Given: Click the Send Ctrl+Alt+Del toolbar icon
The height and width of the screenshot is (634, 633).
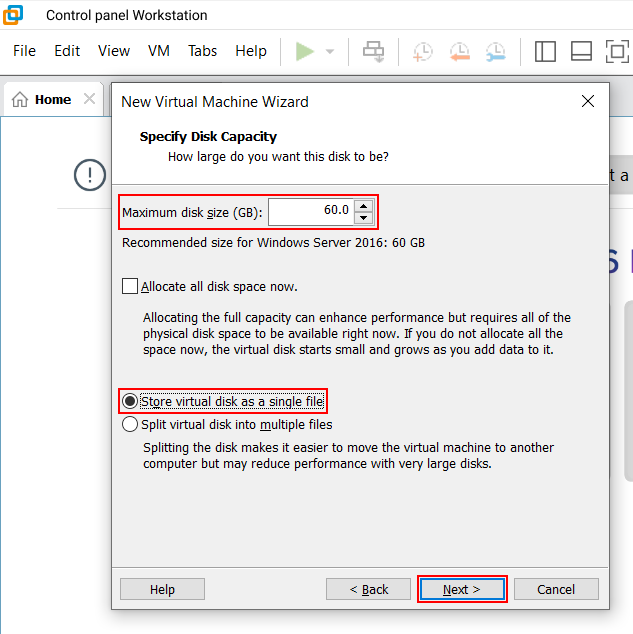Looking at the screenshot, I should [x=374, y=51].
